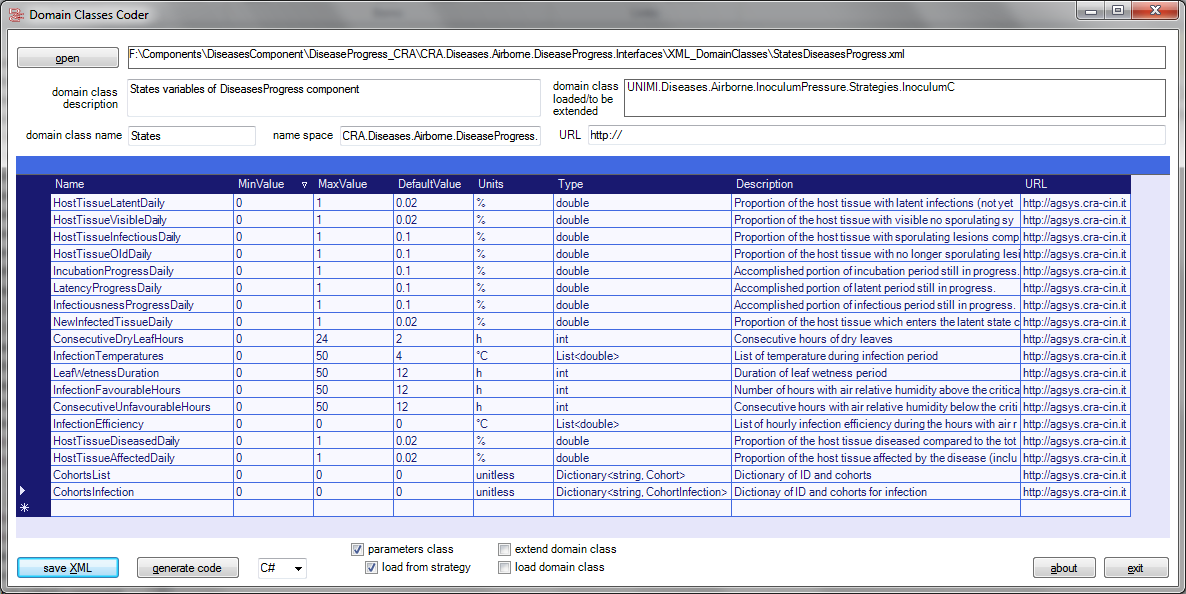Select the NewInfectedTissueDaily name cell

pos(142,322)
